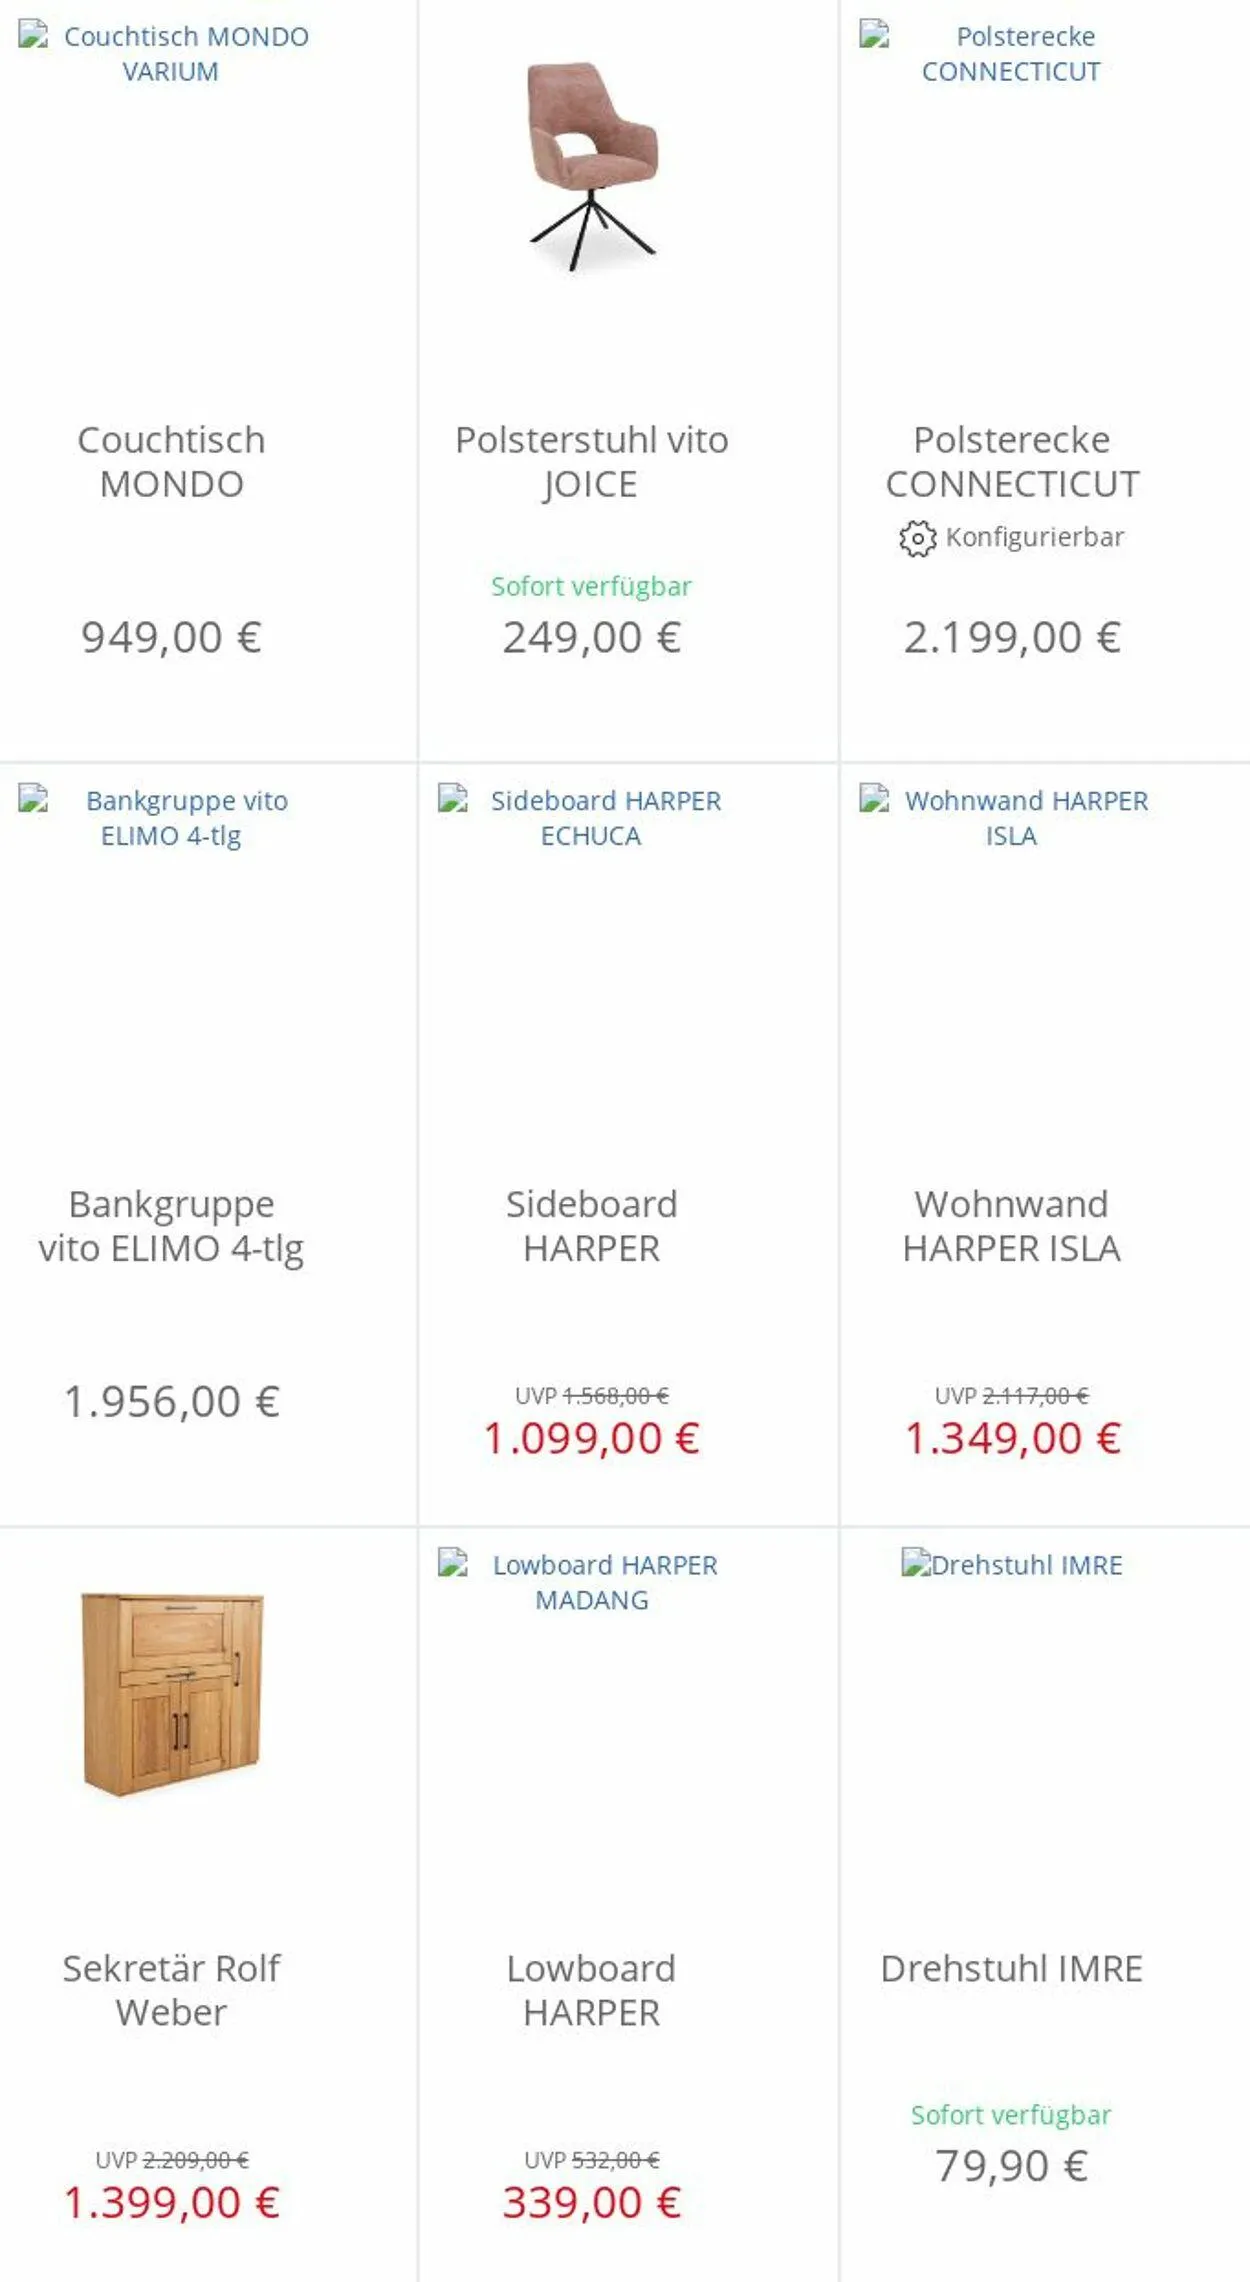Click broken image icon for Lowboard HARPER MADANG
This screenshot has width=1250, height=2282.
point(453,1563)
